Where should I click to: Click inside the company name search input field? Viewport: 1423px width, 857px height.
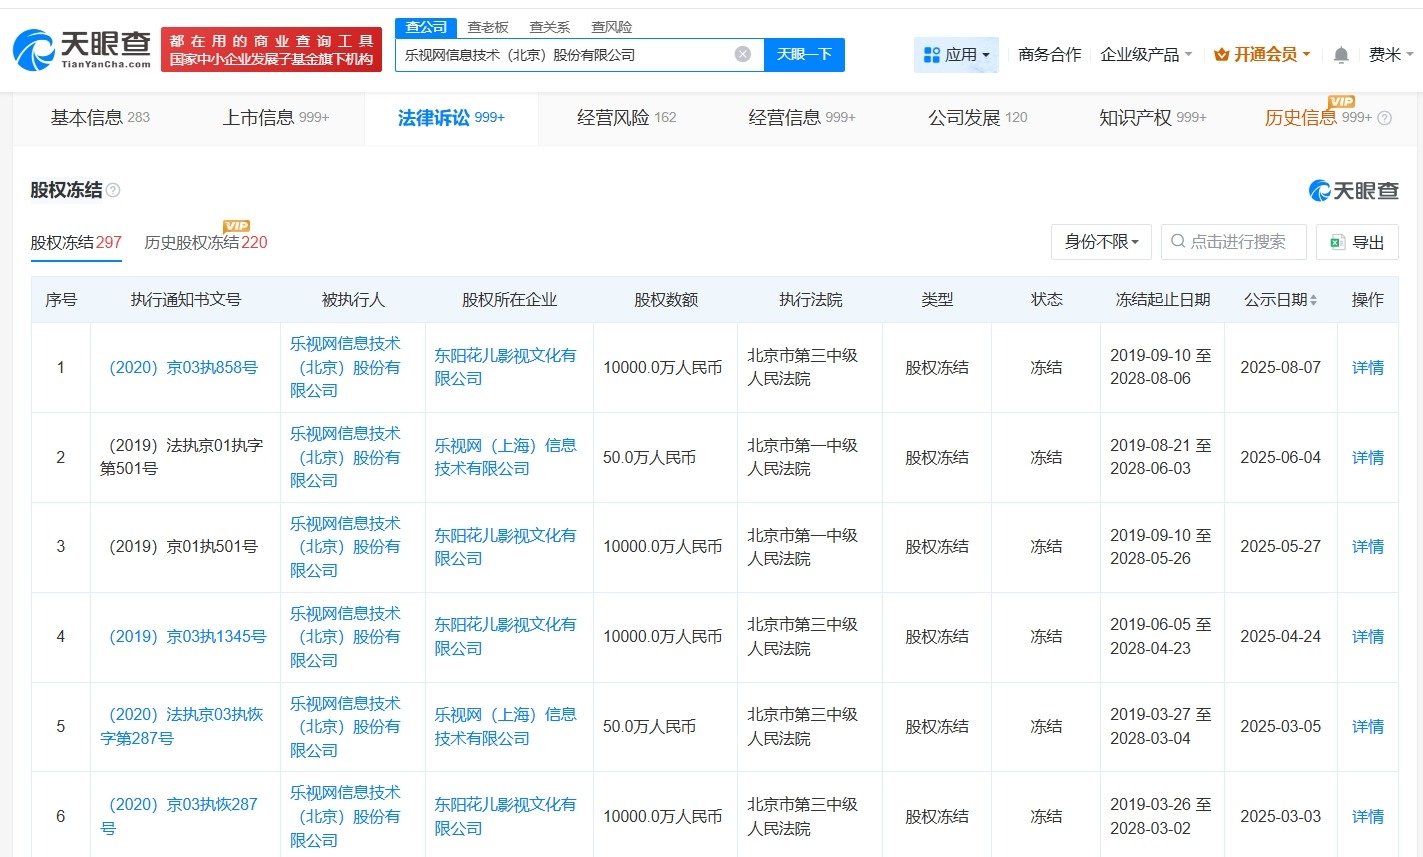(x=560, y=55)
